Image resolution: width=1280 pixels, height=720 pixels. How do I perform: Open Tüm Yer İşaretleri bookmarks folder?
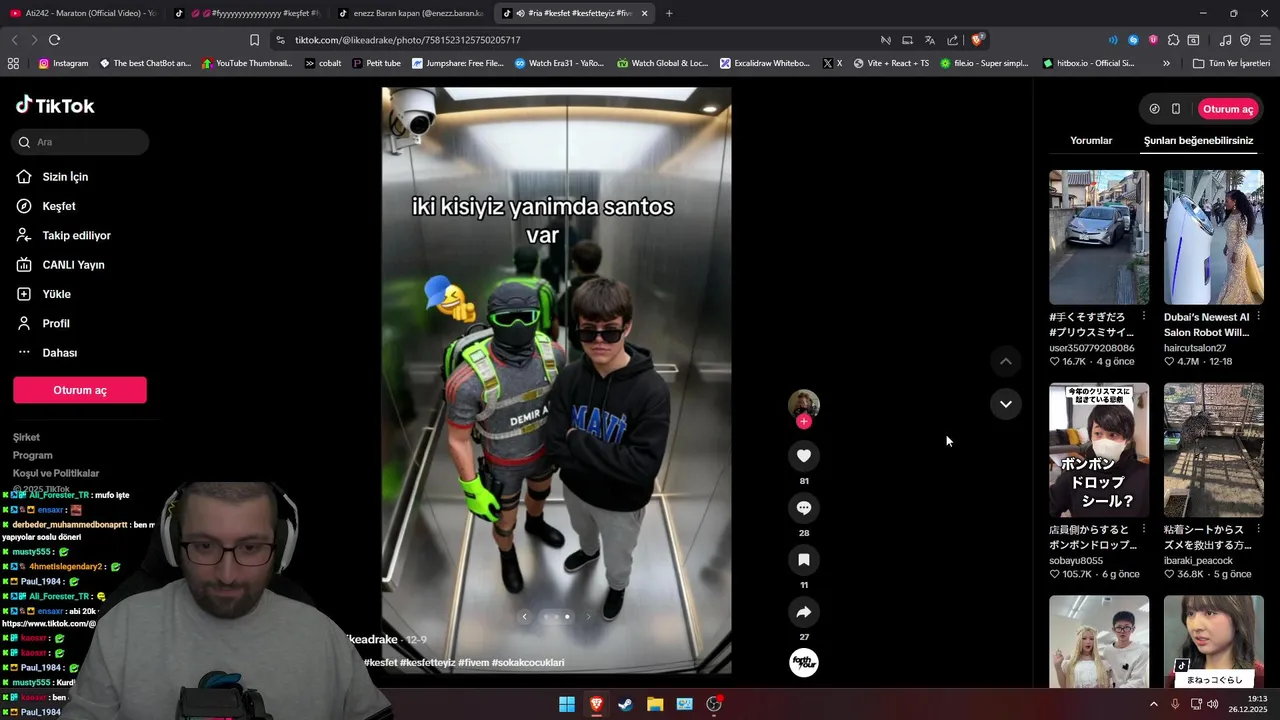coord(1230,63)
